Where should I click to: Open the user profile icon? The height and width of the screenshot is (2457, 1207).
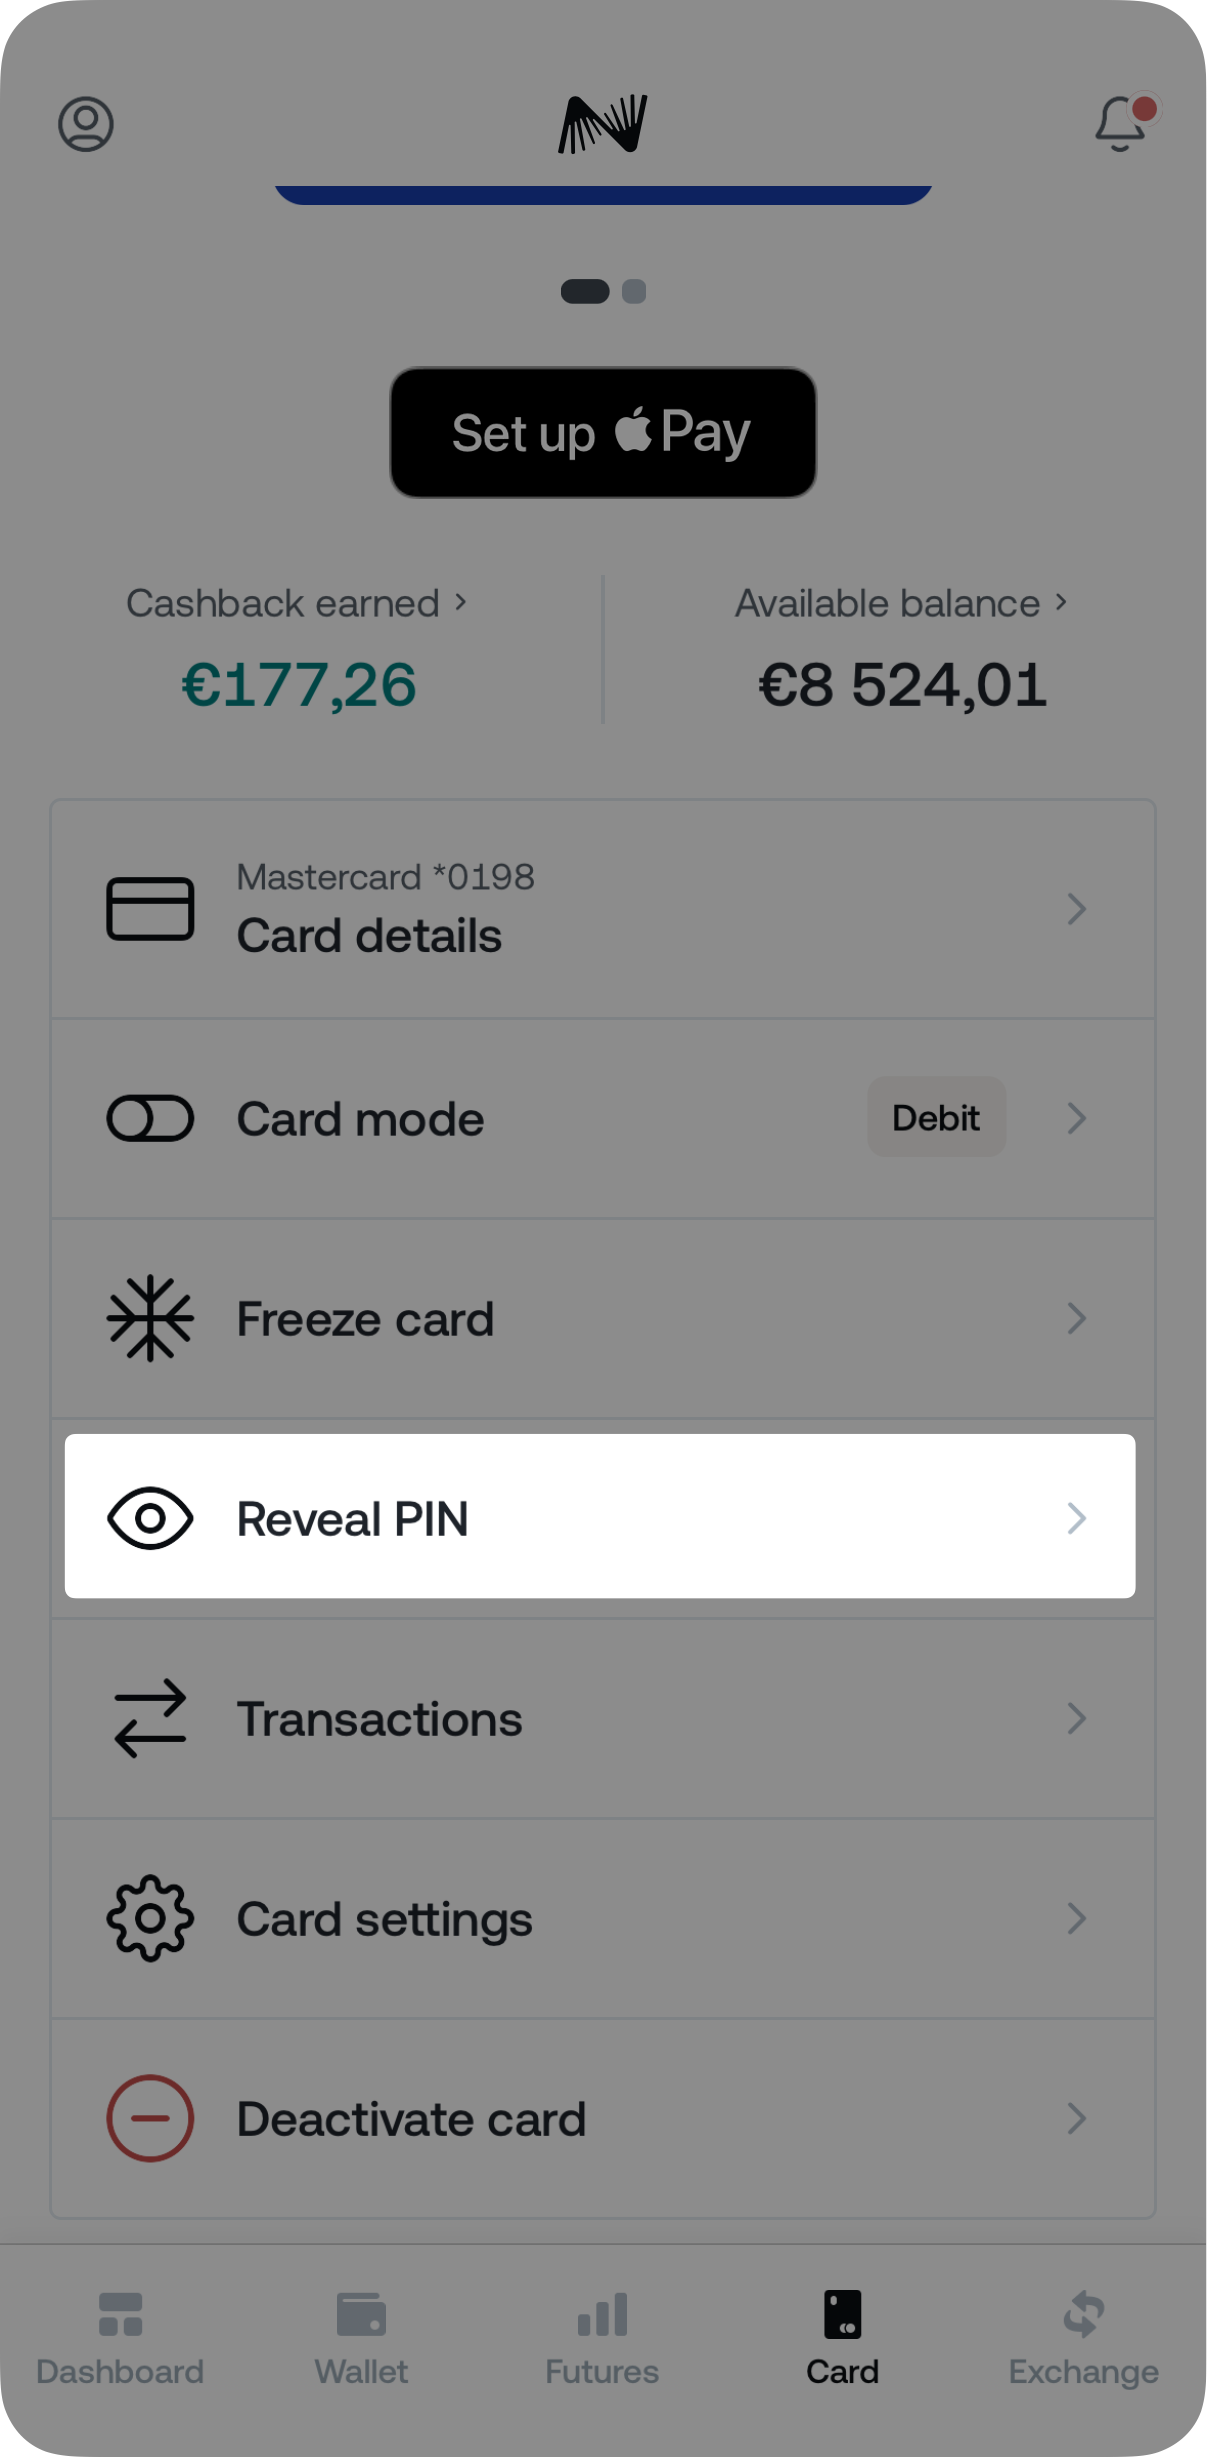point(86,124)
